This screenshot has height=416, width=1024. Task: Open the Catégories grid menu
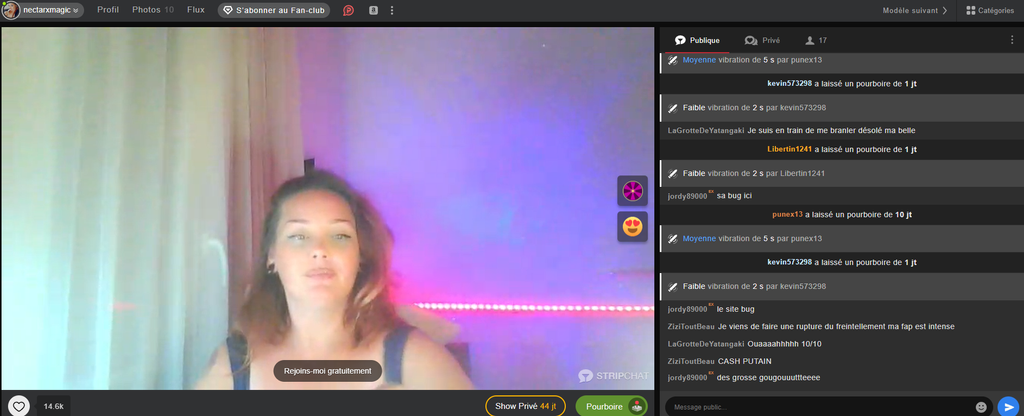(x=990, y=10)
